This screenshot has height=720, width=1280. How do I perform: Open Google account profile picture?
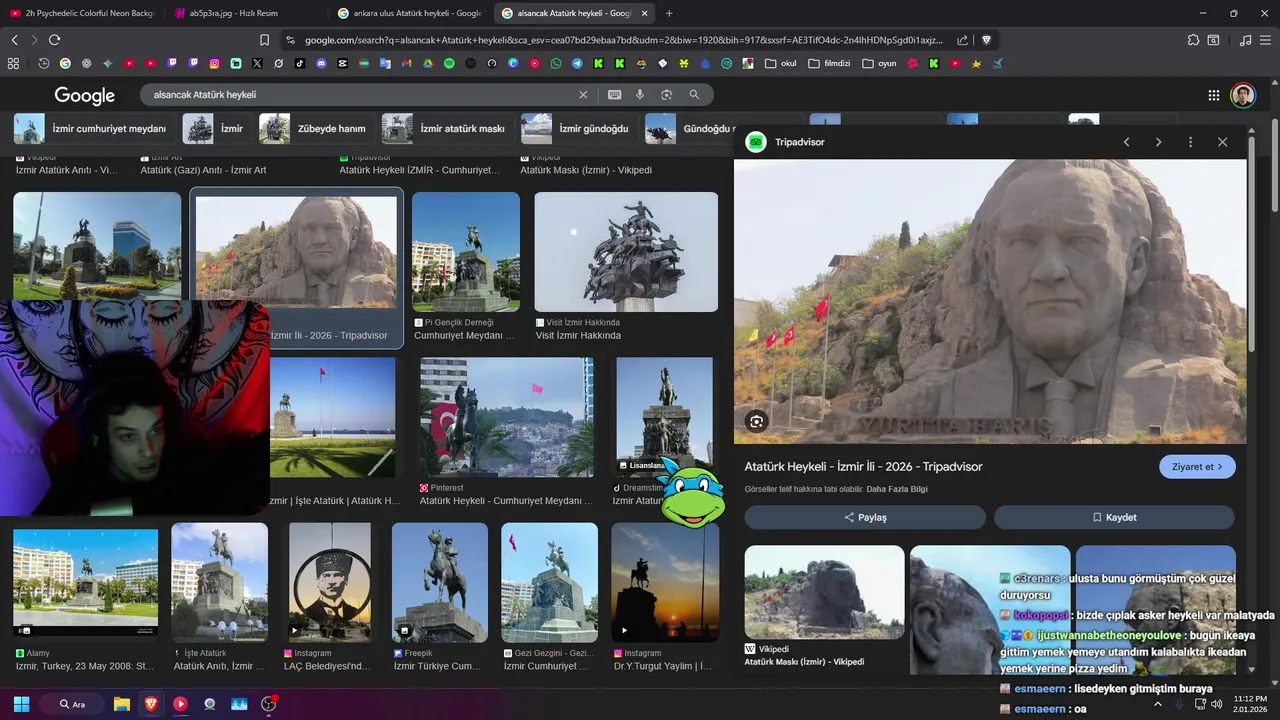(x=1243, y=95)
